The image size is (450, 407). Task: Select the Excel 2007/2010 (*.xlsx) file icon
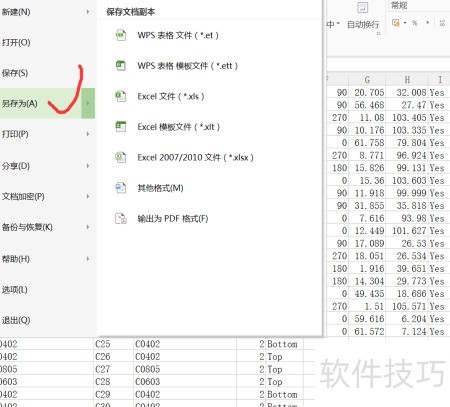pos(121,157)
